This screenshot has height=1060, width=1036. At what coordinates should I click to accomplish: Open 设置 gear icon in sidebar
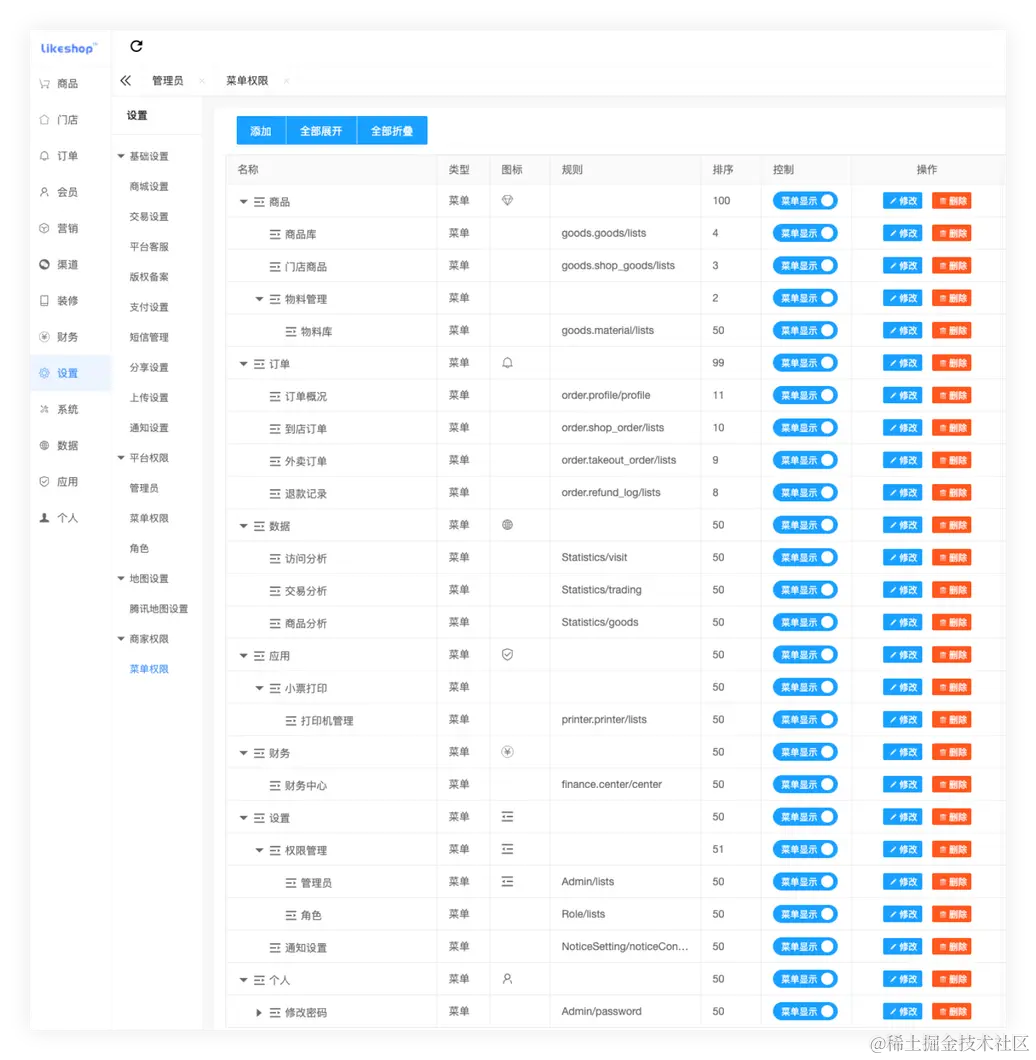(x=45, y=373)
